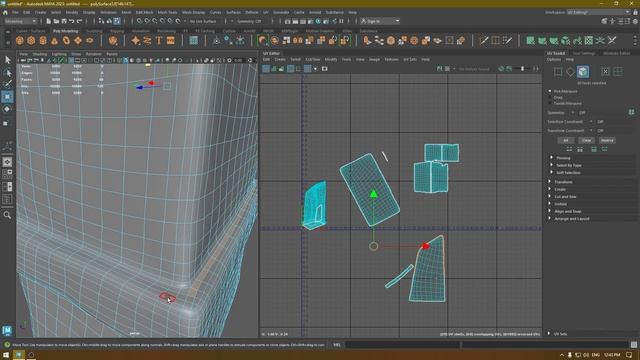
Task: Open the UV Editor Modify menu
Action: click(331, 60)
